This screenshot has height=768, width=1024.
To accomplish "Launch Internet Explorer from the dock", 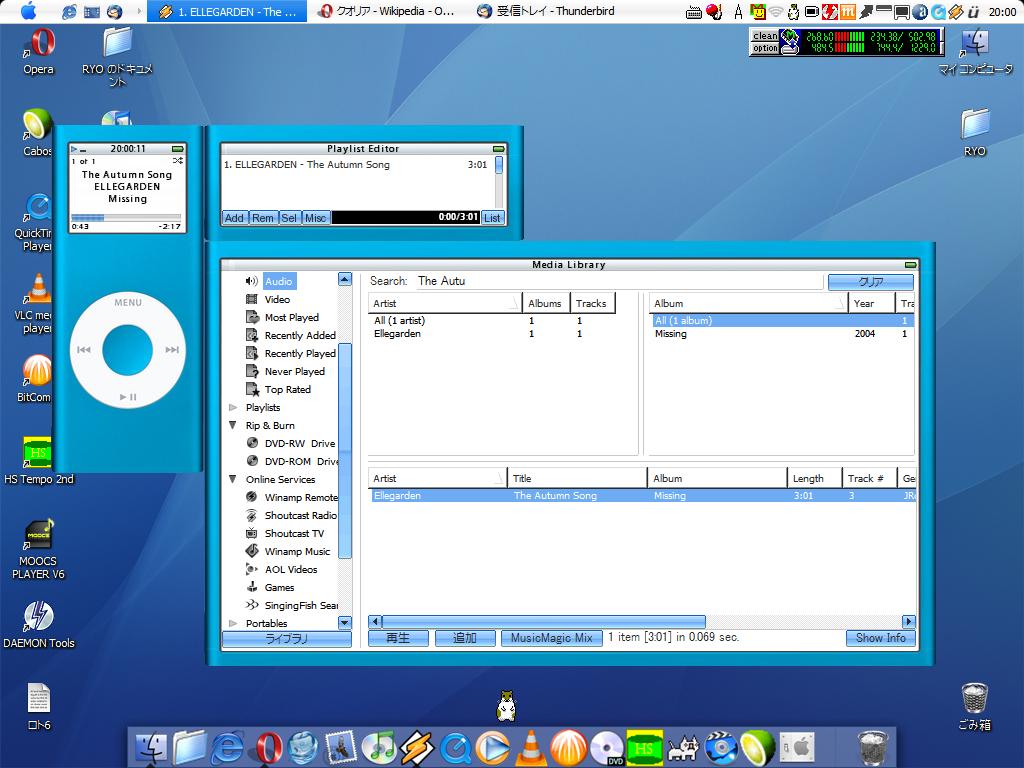I will coord(227,747).
